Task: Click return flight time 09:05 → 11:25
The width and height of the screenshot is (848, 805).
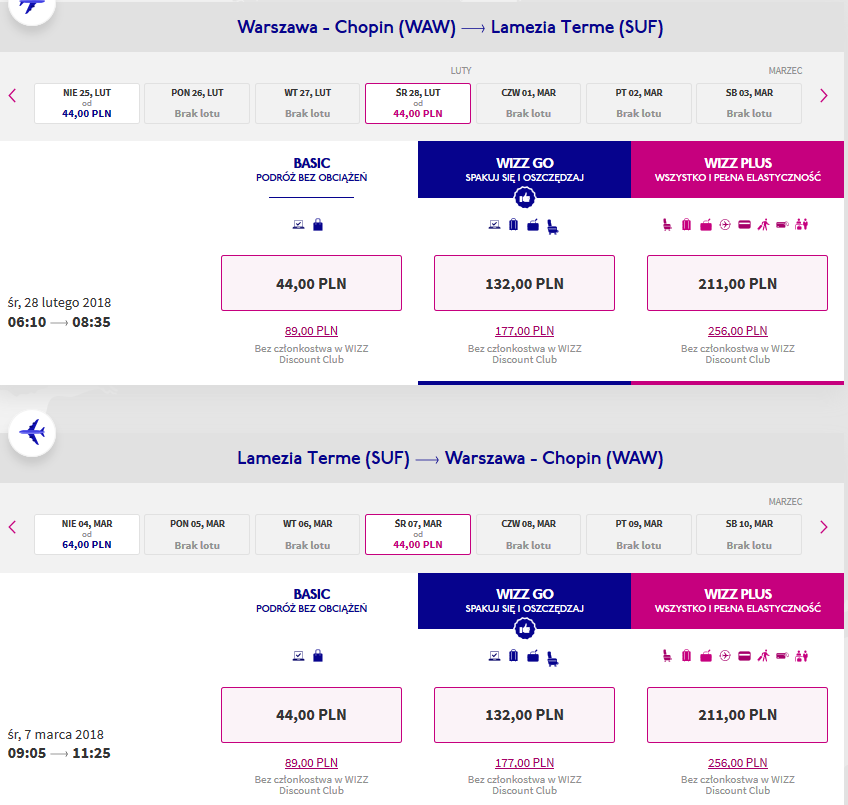Action: (59, 753)
